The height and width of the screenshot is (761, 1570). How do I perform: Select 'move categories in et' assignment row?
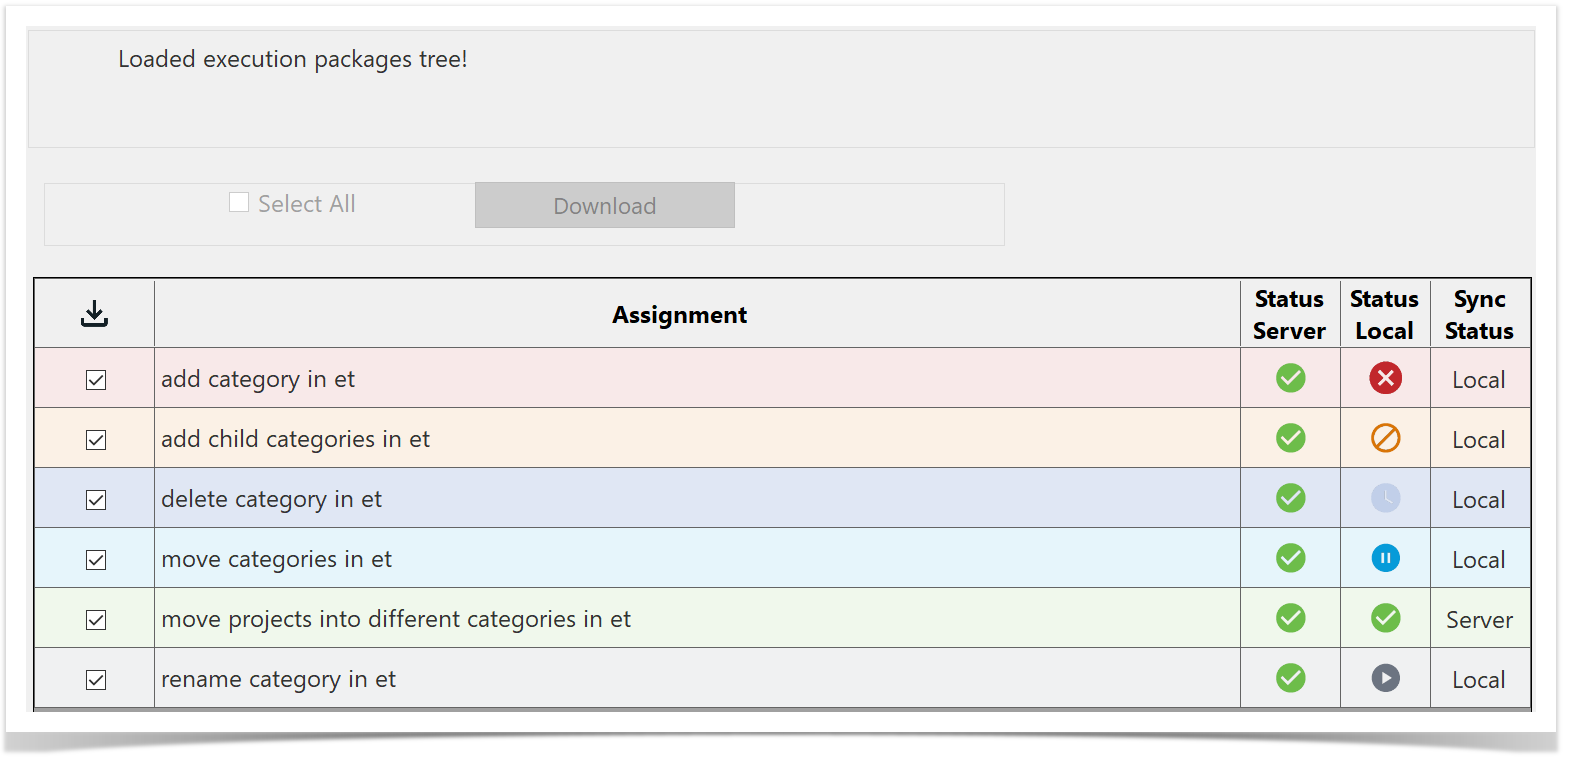click(x=276, y=559)
